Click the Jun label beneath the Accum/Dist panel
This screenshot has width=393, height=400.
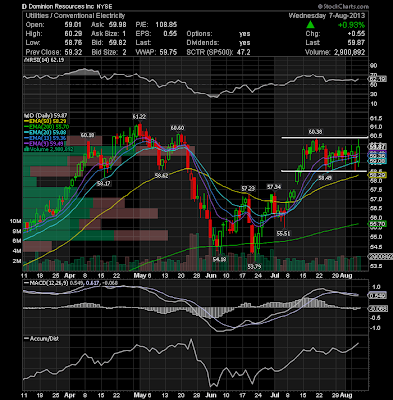[211, 395]
